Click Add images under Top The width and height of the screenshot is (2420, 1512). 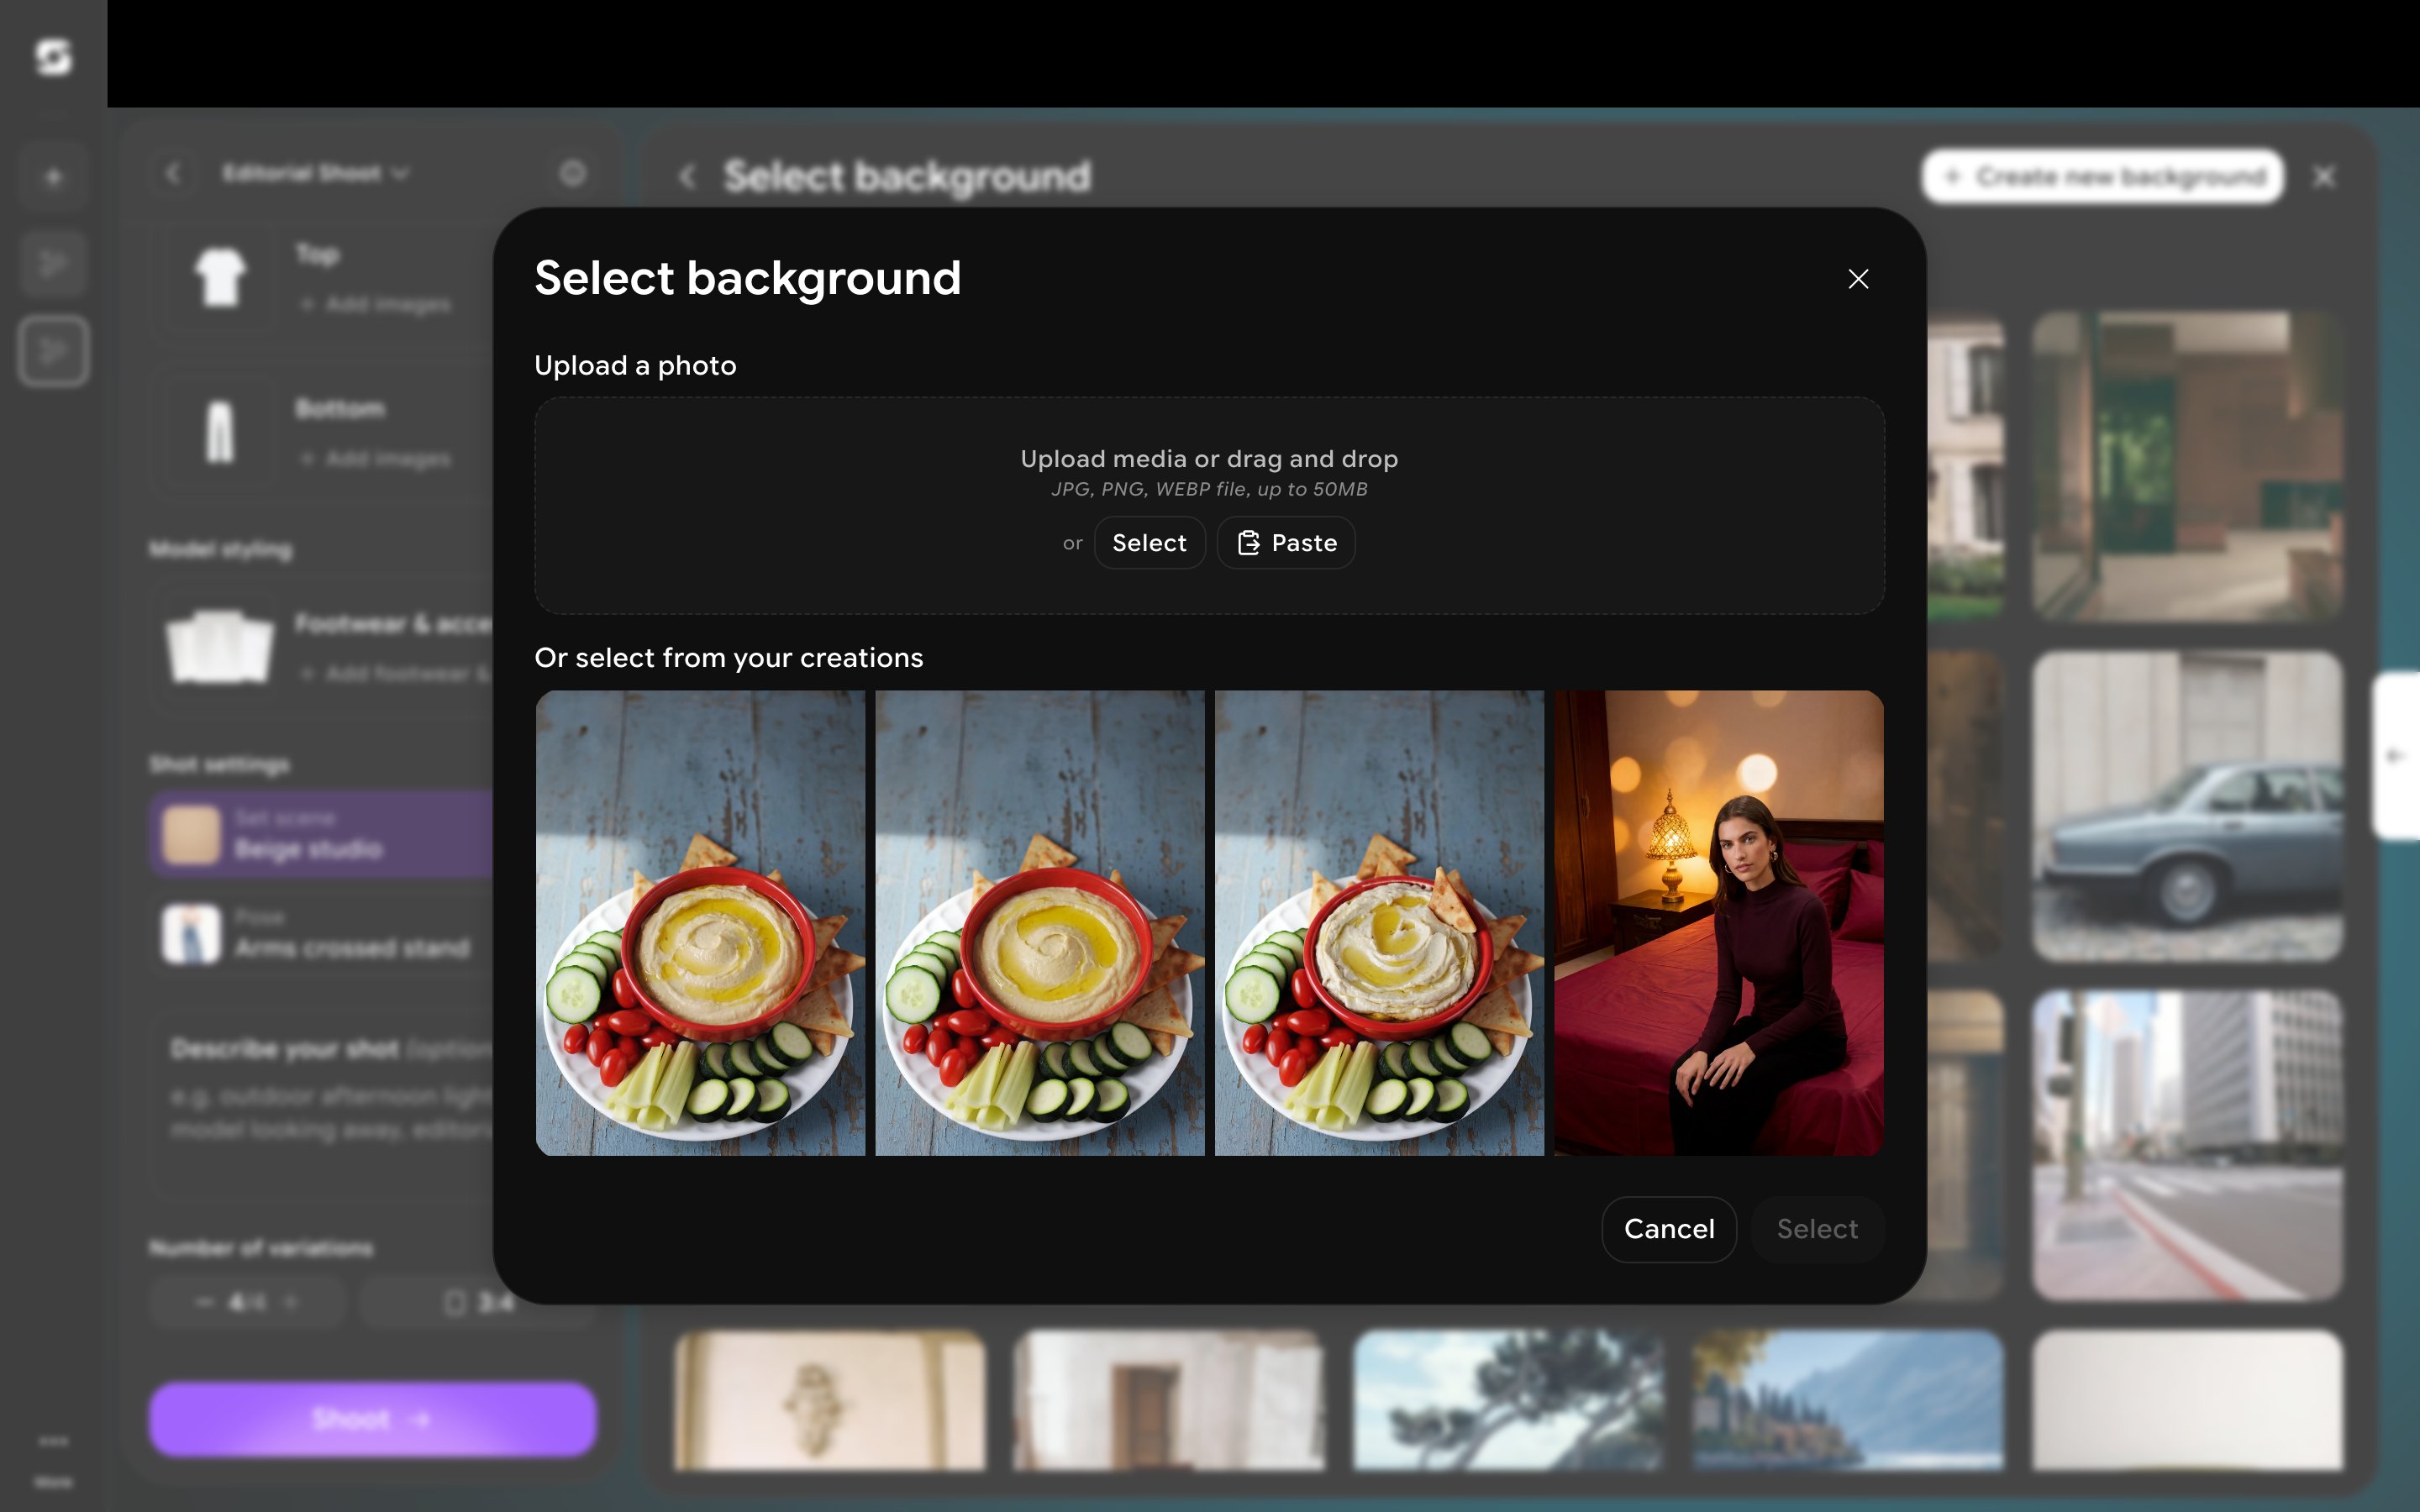coord(376,304)
